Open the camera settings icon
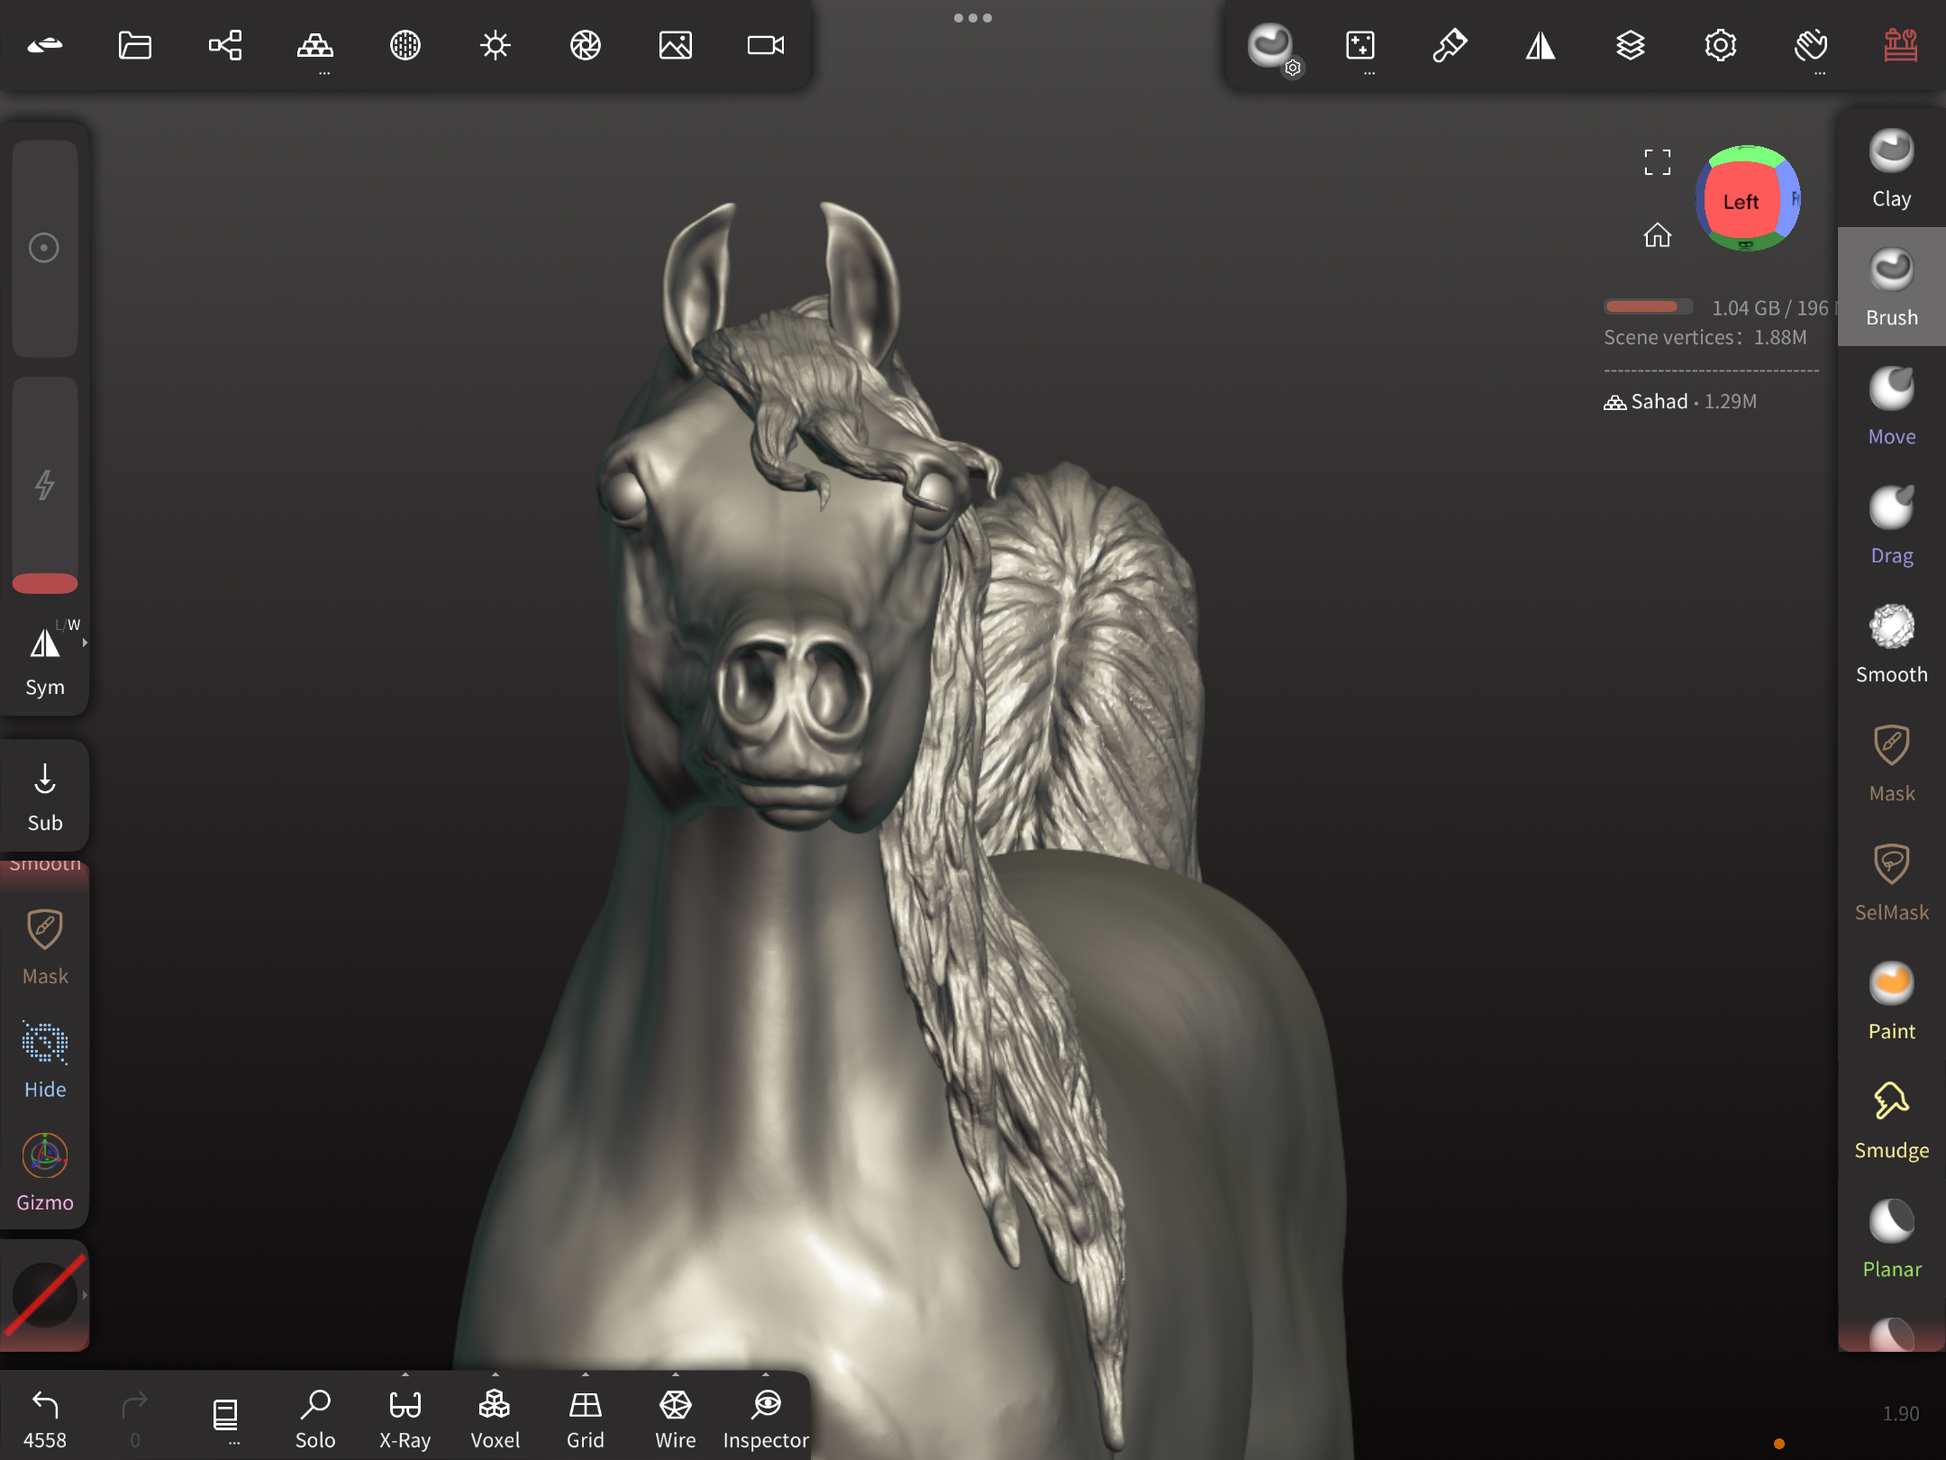 click(x=765, y=45)
